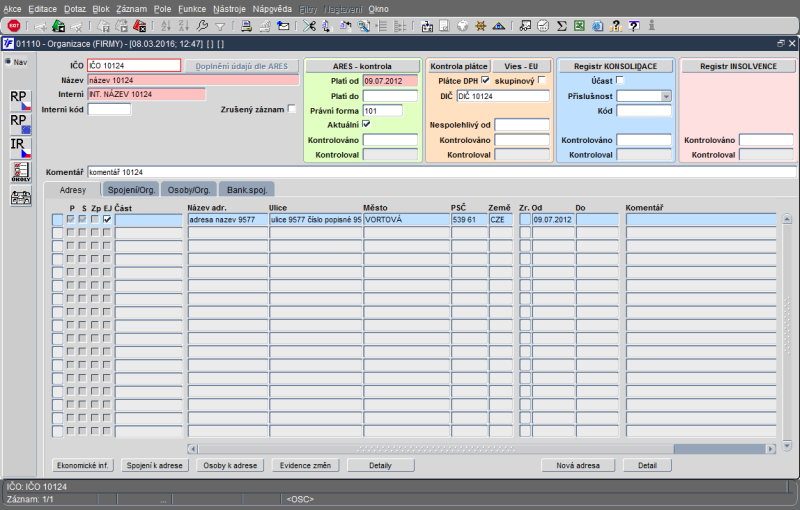Toggle the skupinový checkbox

541,80
